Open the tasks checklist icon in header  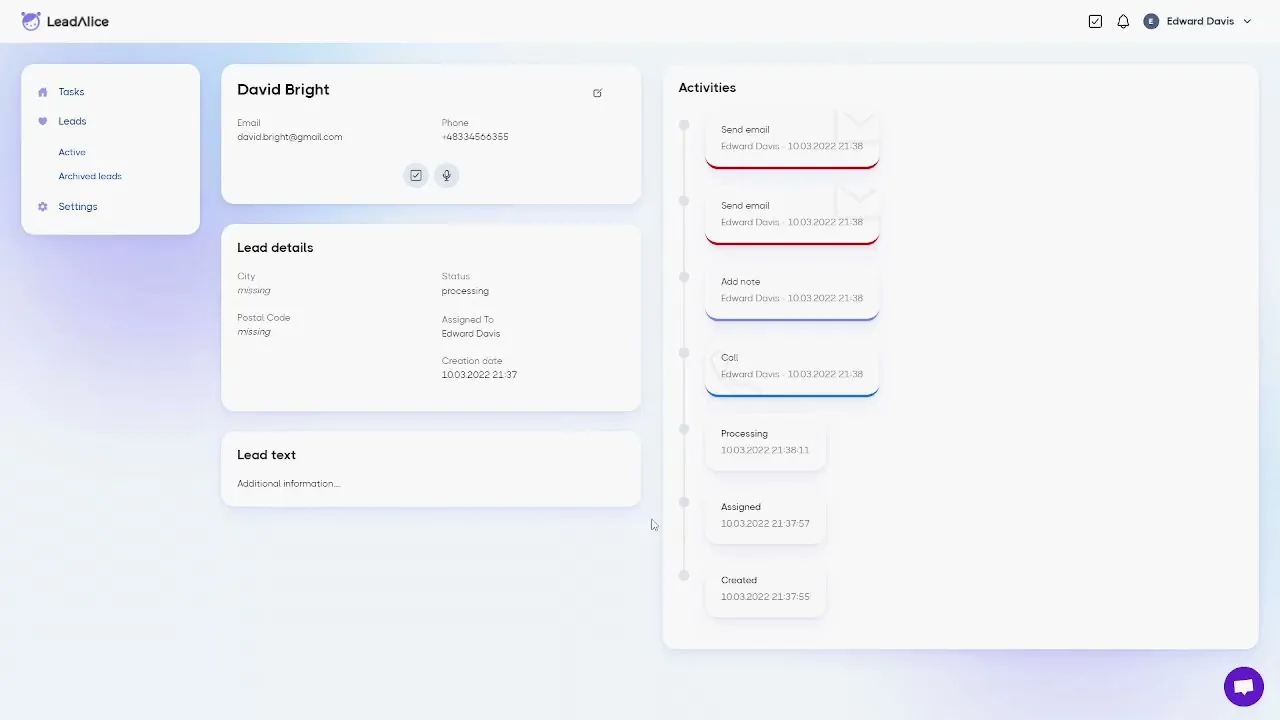(x=1095, y=21)
